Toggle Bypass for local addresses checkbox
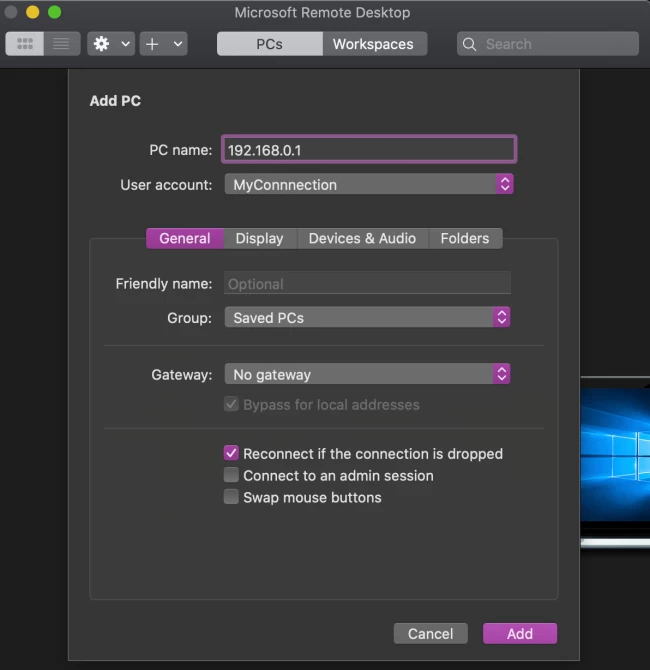The width and height of the screenshot is (650, 670). (x=231, y=404)
